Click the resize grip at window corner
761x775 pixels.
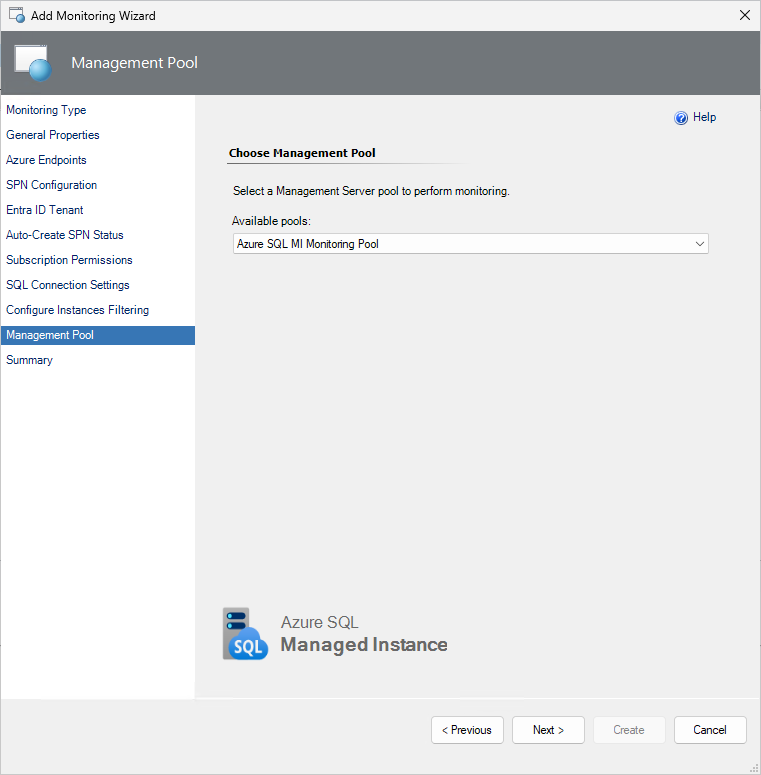click(754, 768)
